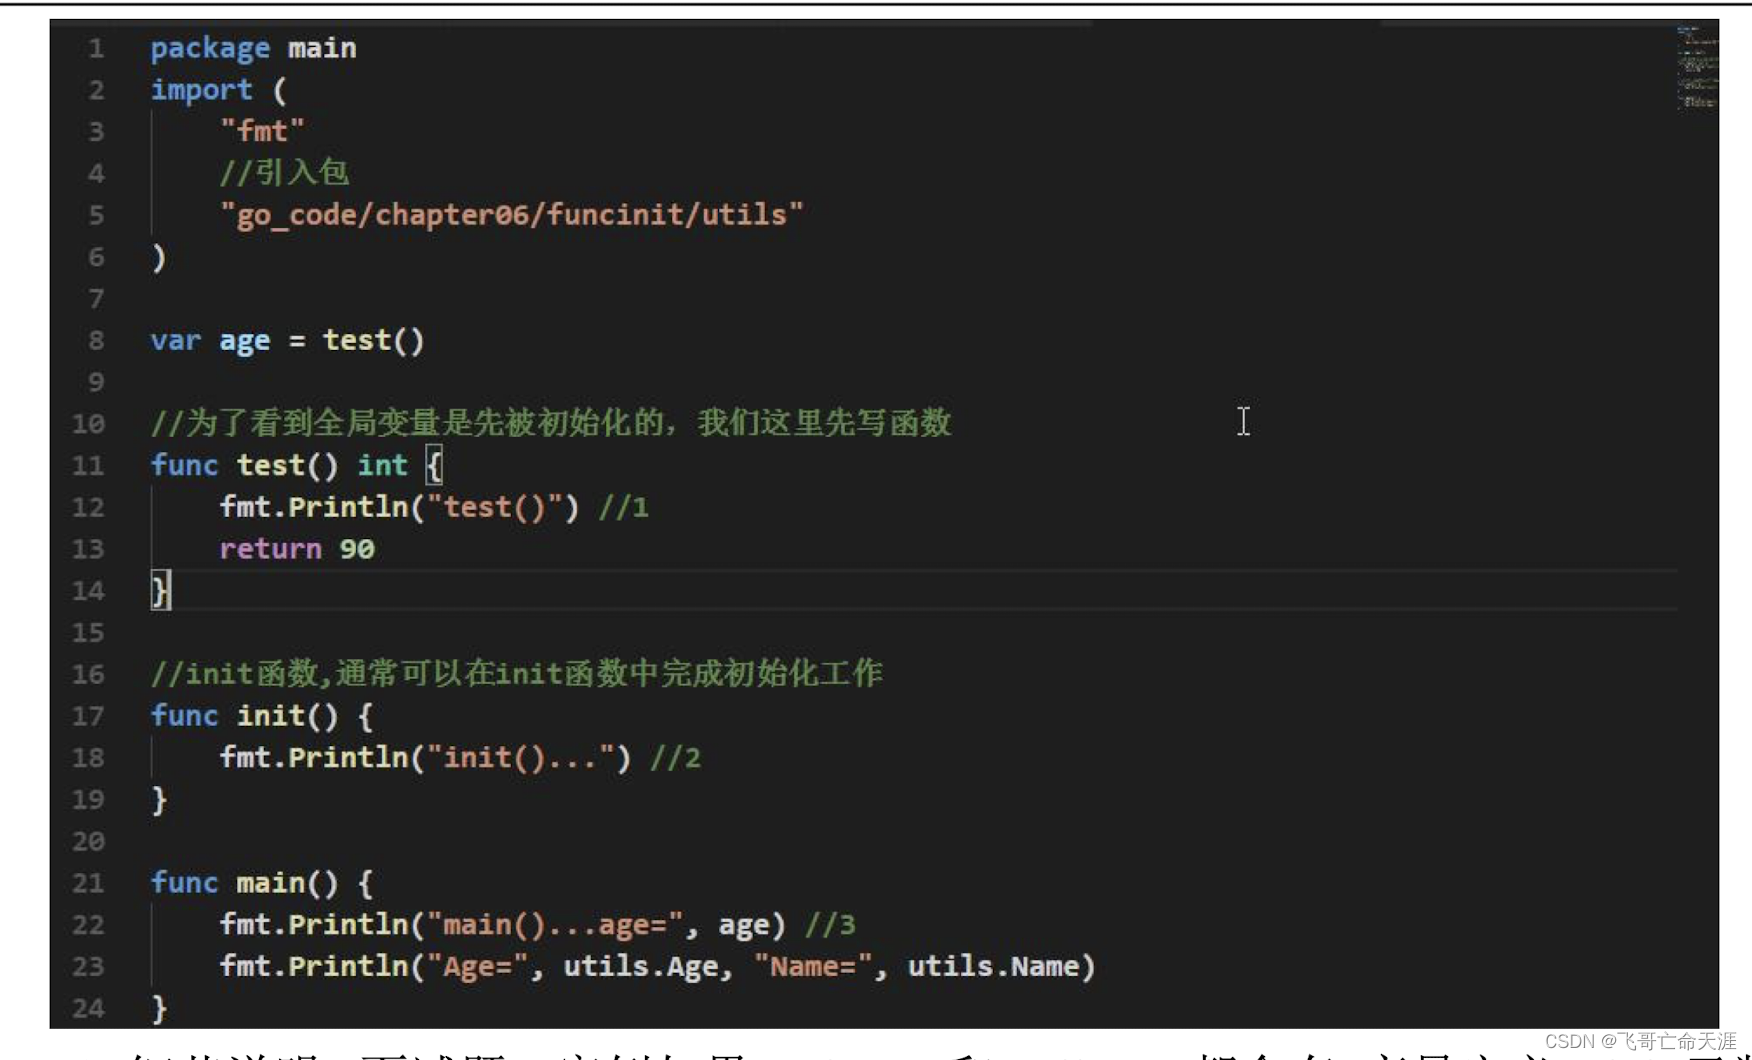
Task: Click the 'package main' declaration
Action: [x=253, y=48]
